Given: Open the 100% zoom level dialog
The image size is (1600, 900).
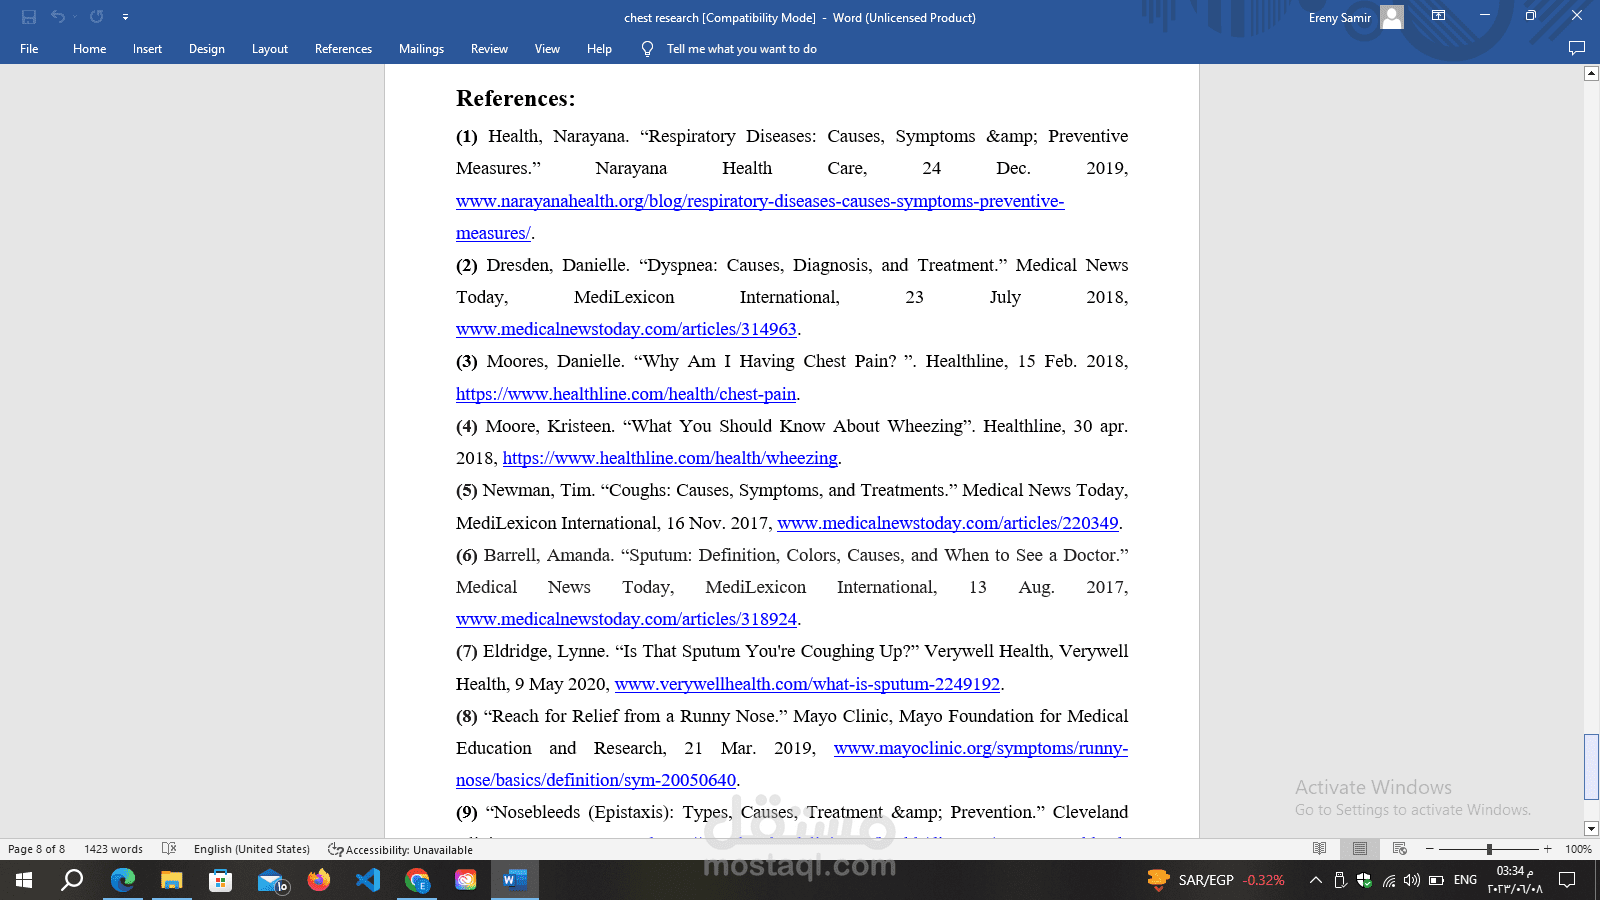Looking at the screenshot, I should tap(1578, 849).
